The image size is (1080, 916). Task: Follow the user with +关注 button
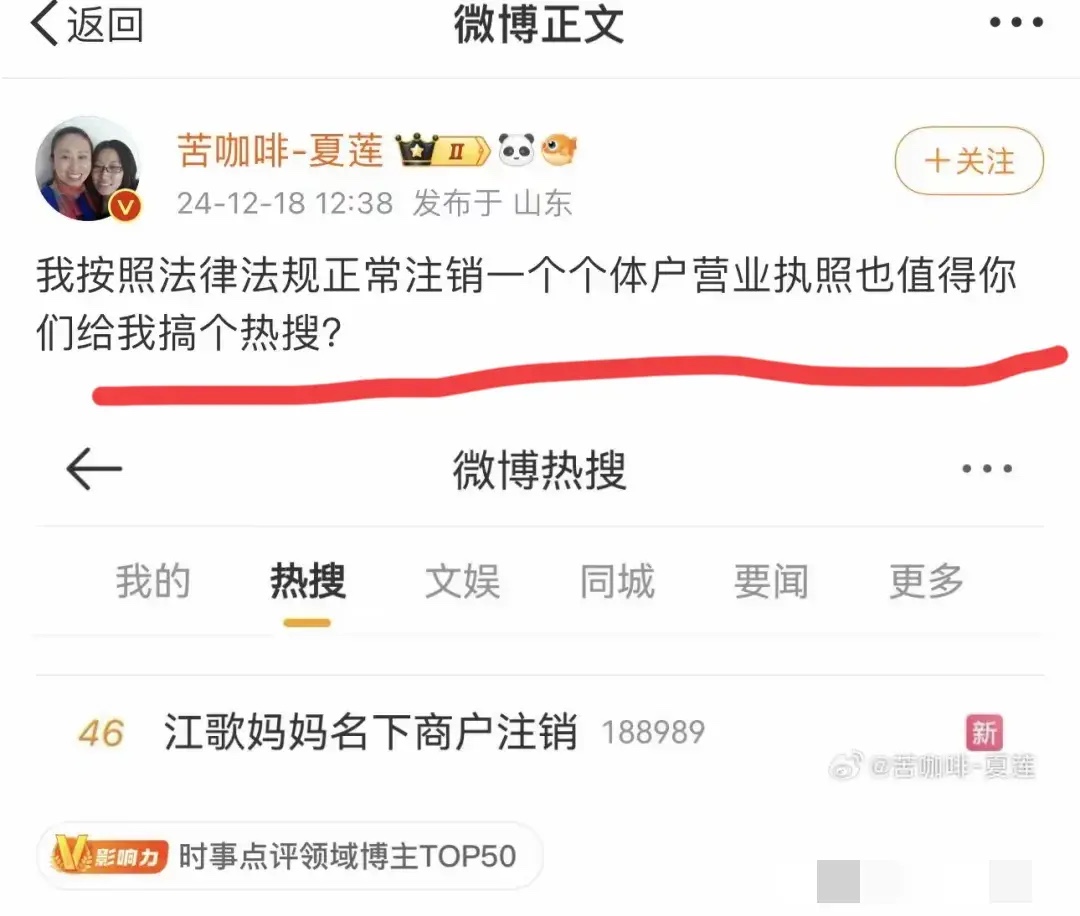[x=969, y=161]
